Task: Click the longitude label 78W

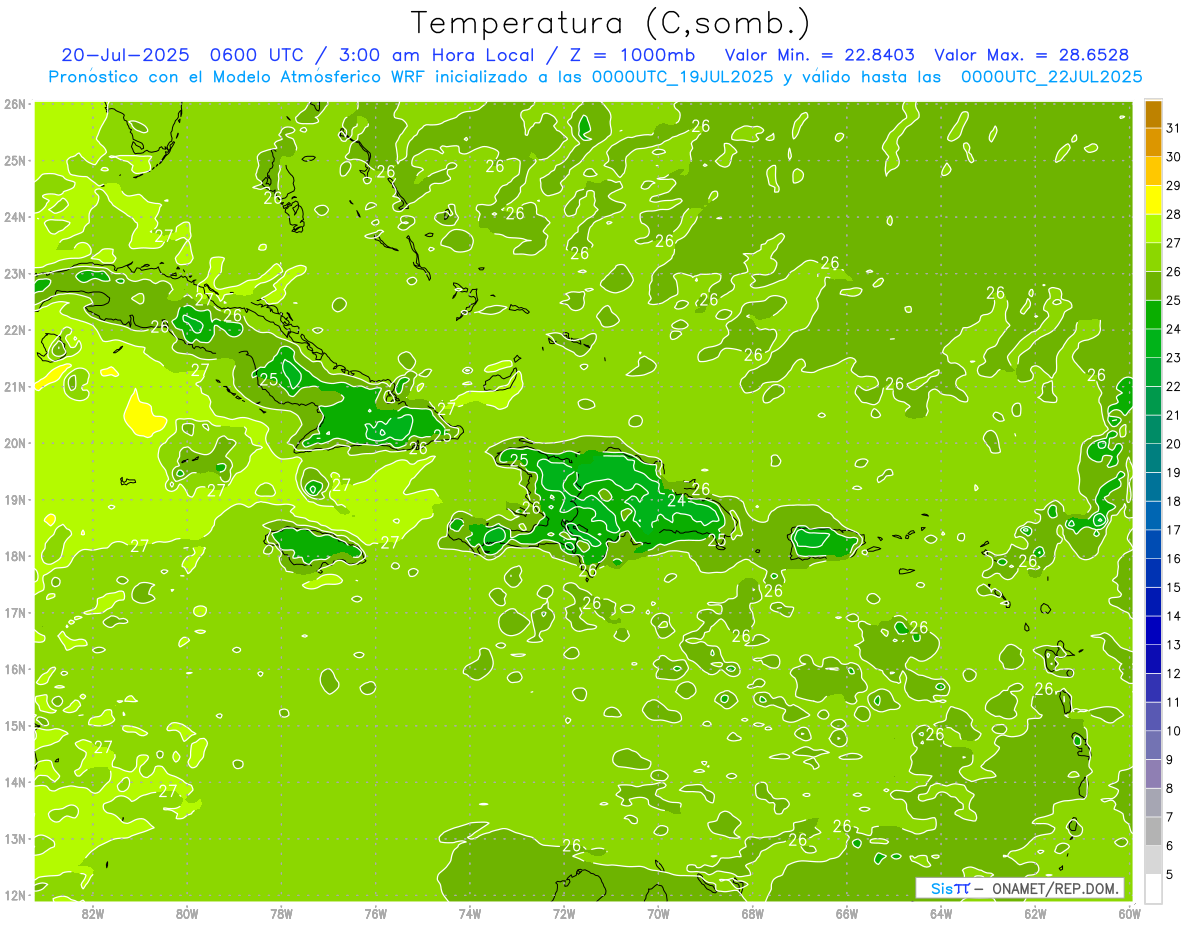Action: [x=281, y=913]
